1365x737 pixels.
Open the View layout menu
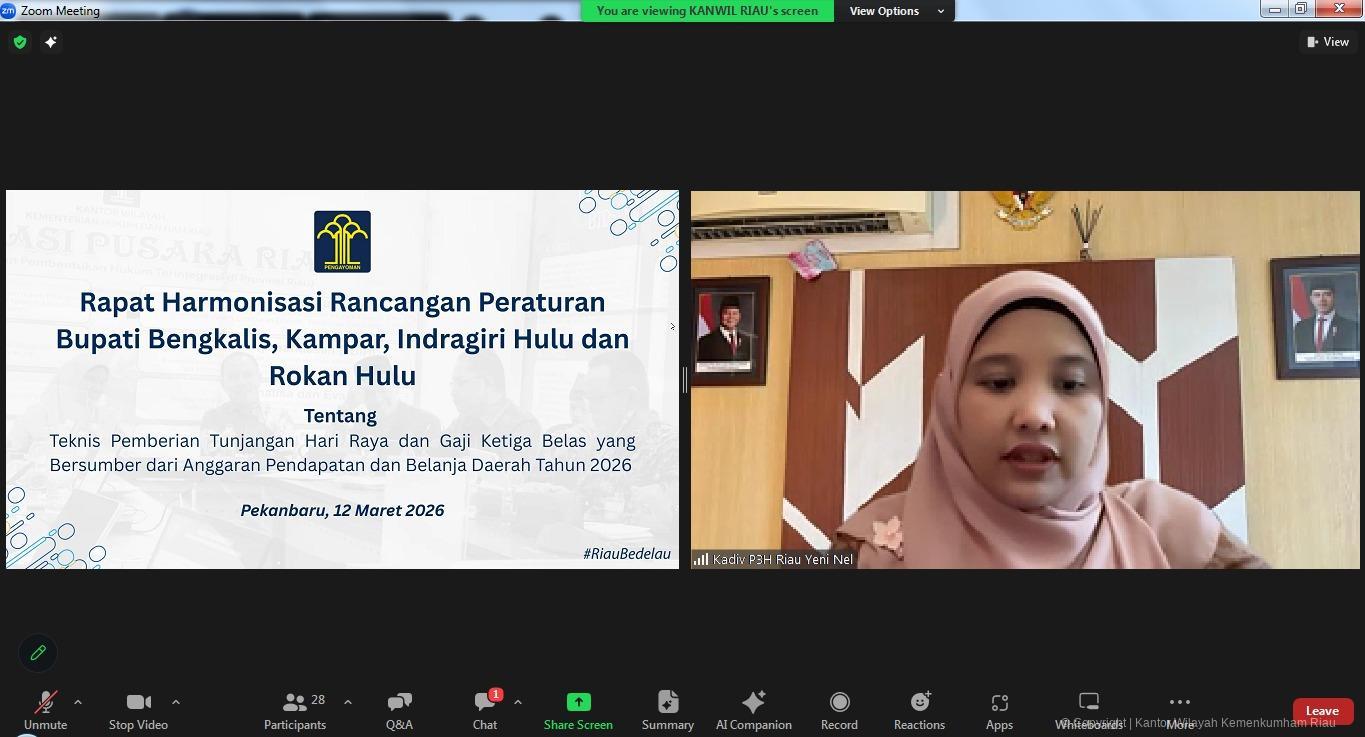(x=1327, y=42)
